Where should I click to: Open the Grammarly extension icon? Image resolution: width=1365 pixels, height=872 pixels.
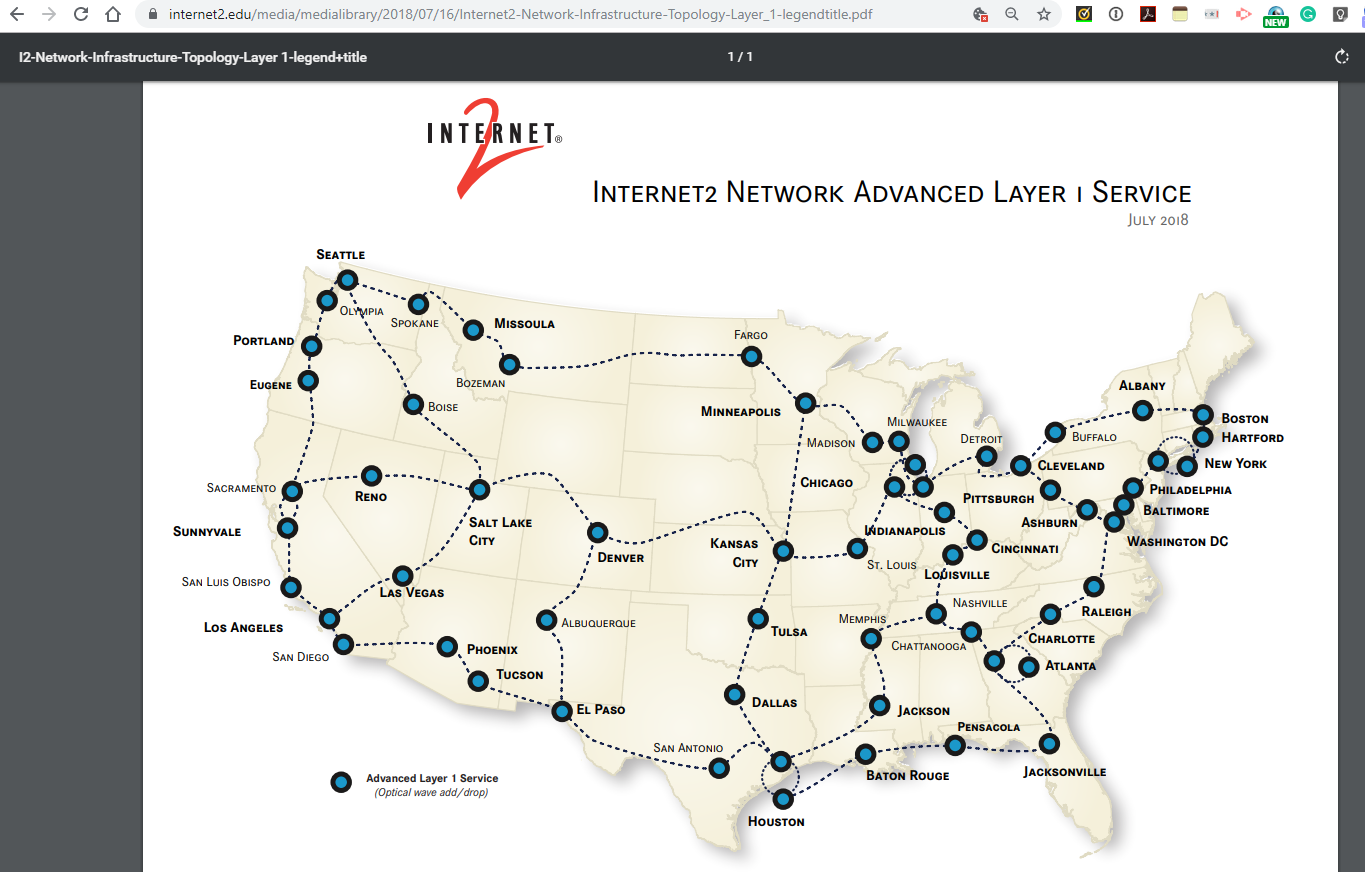pyautogui.click(x=1308, y=15)
